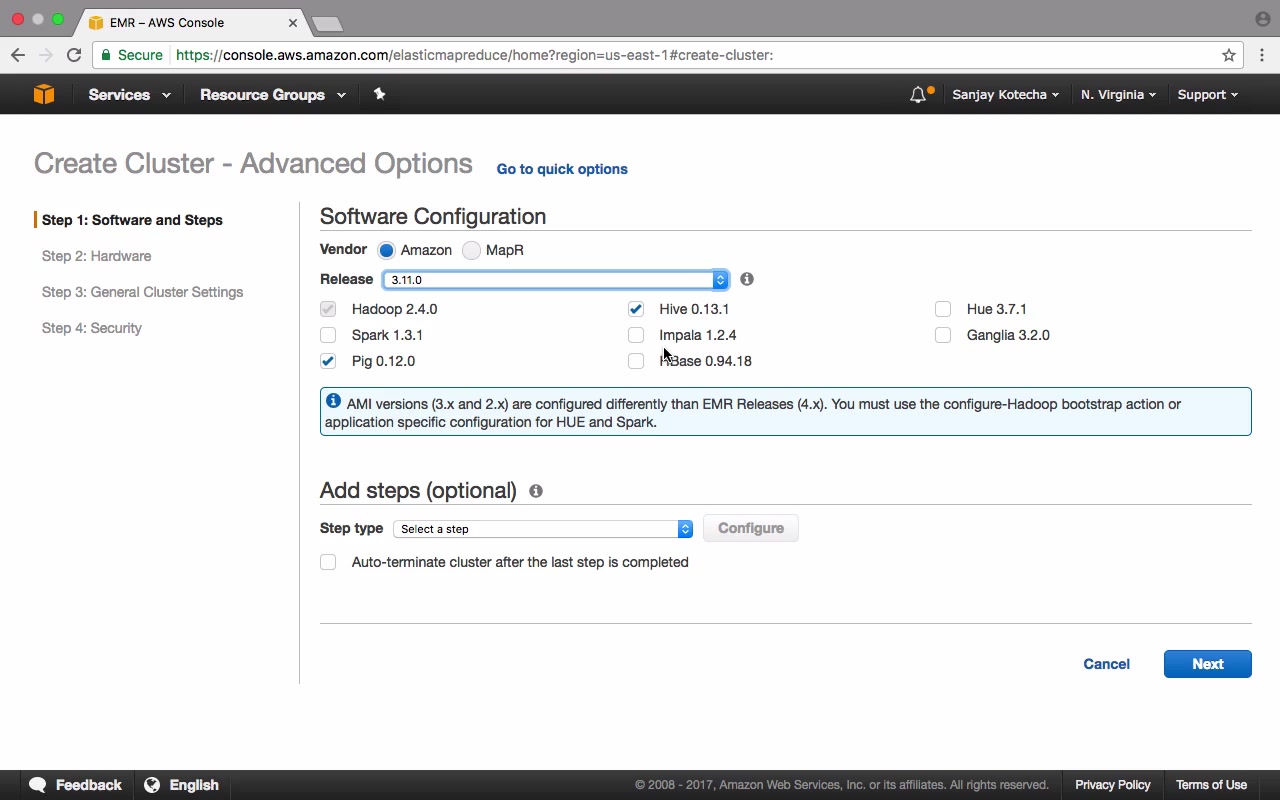
Task: Follow the Go to quick options link
Action: [x=562, y=169]
